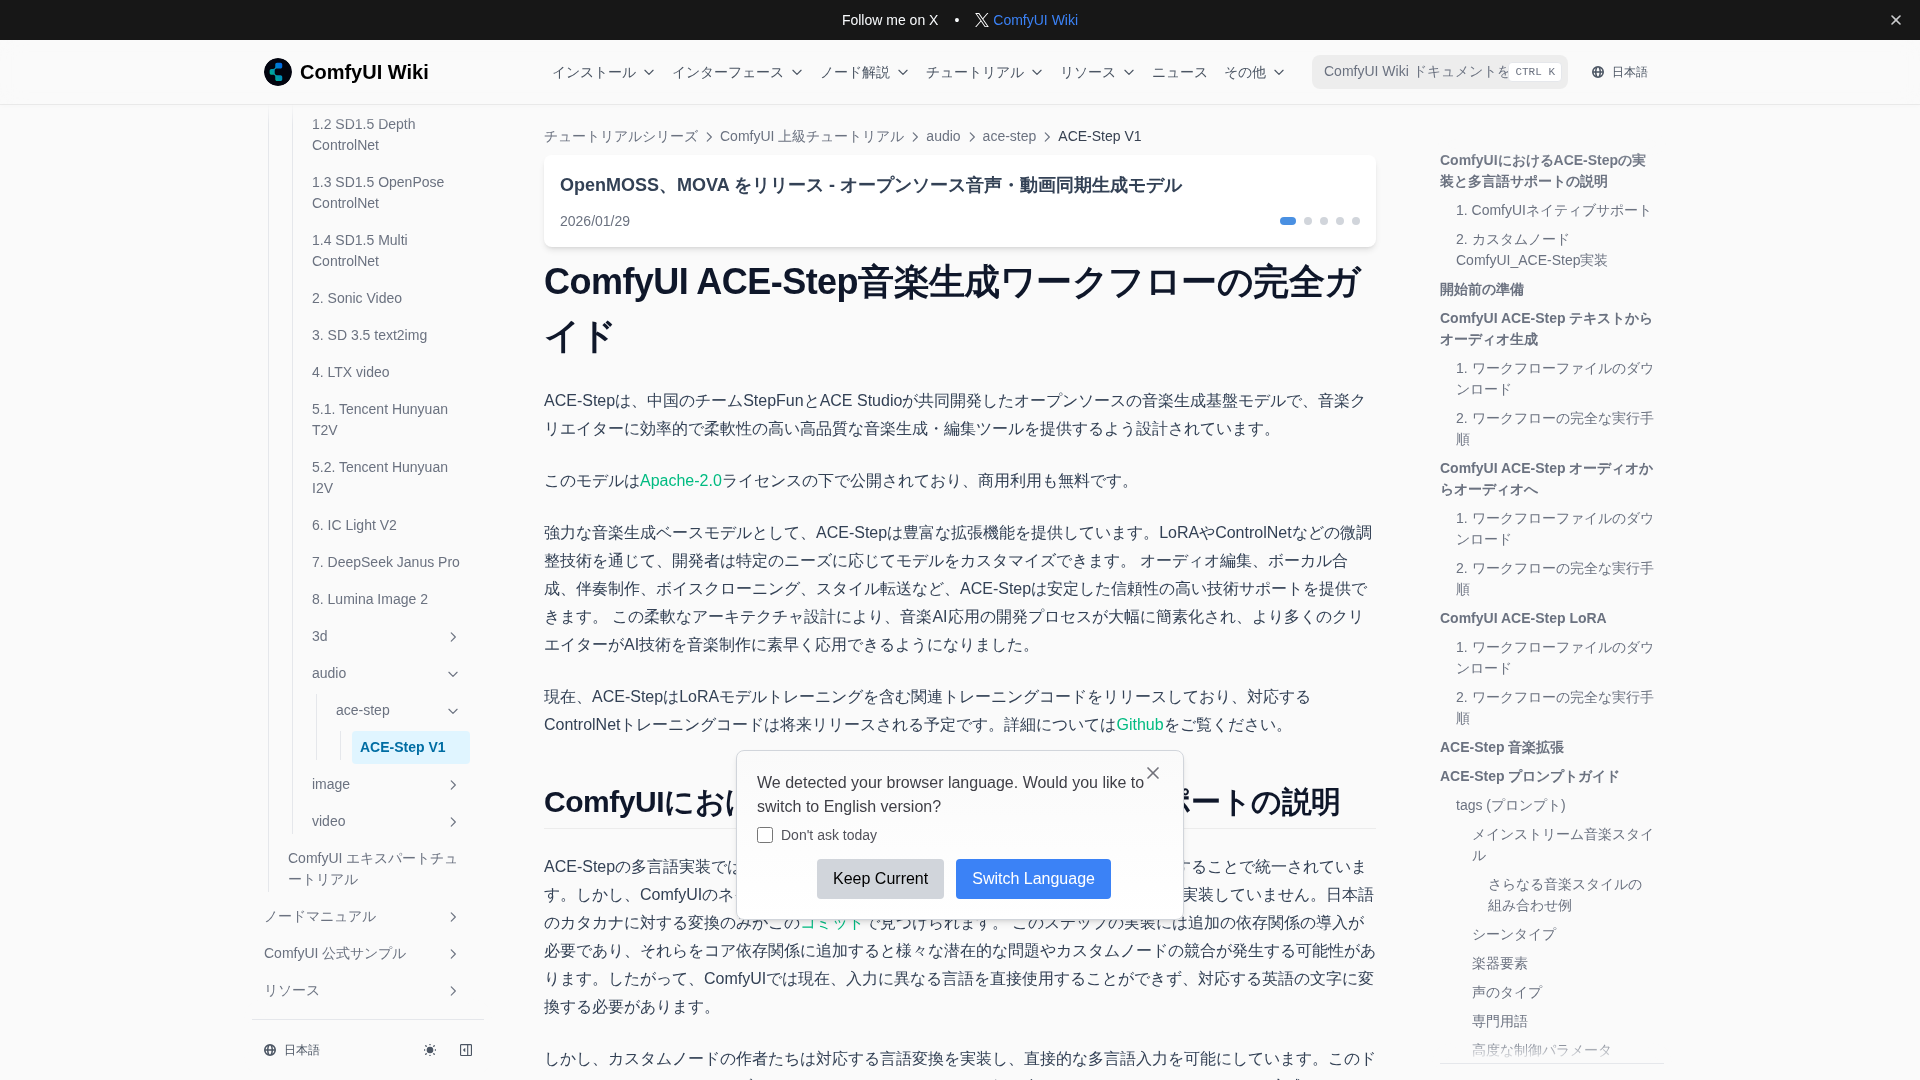Screen dimensions: 1920x1080
Task: Open the Apache-2.0 license link
Action: coord(680,481)
